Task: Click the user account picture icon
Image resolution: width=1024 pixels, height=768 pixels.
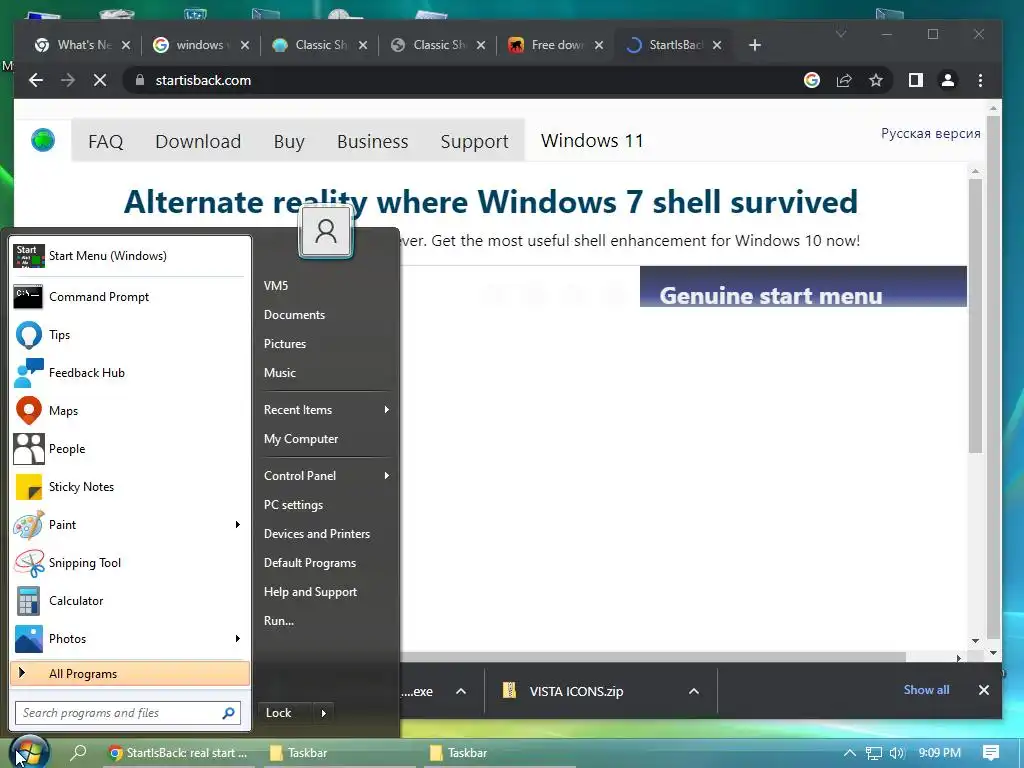Action: pos(326,231)
